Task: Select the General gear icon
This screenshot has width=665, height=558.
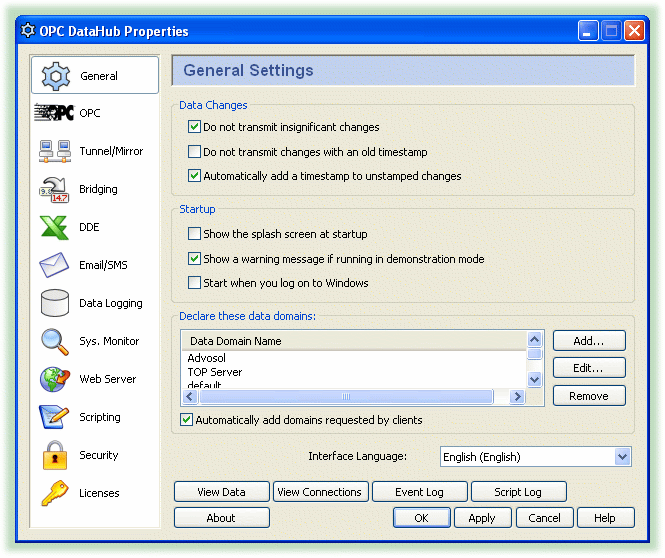Action: point(56,76)
